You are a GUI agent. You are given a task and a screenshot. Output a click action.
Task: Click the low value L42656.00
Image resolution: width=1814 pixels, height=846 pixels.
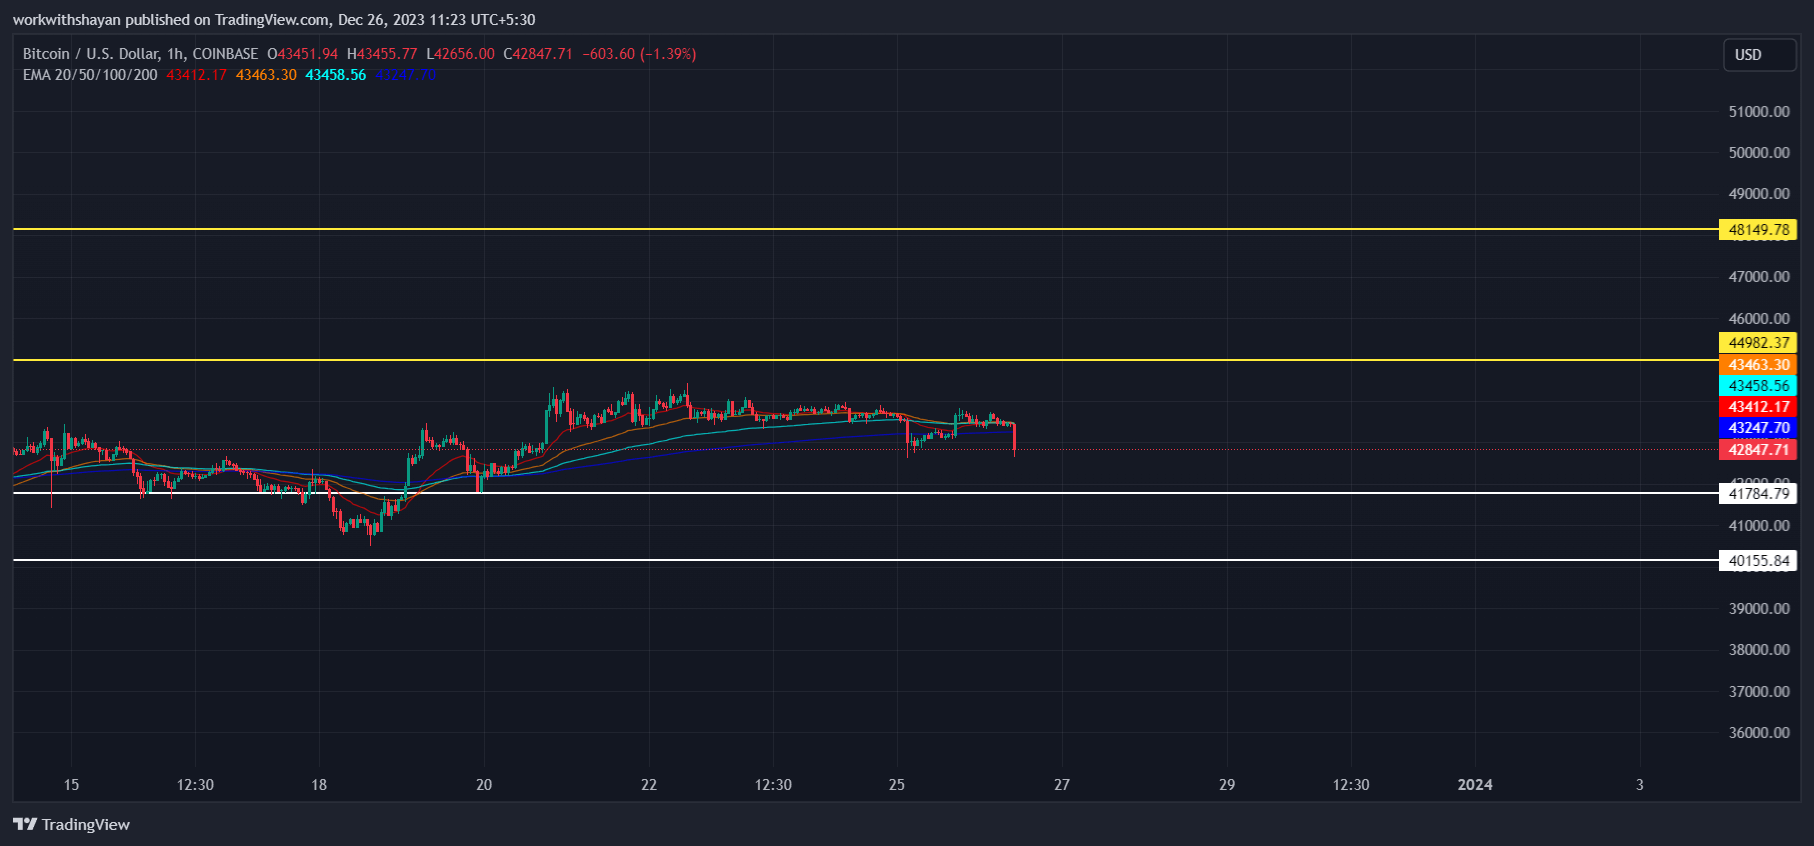pyautogui.click(x=460, y=54)
